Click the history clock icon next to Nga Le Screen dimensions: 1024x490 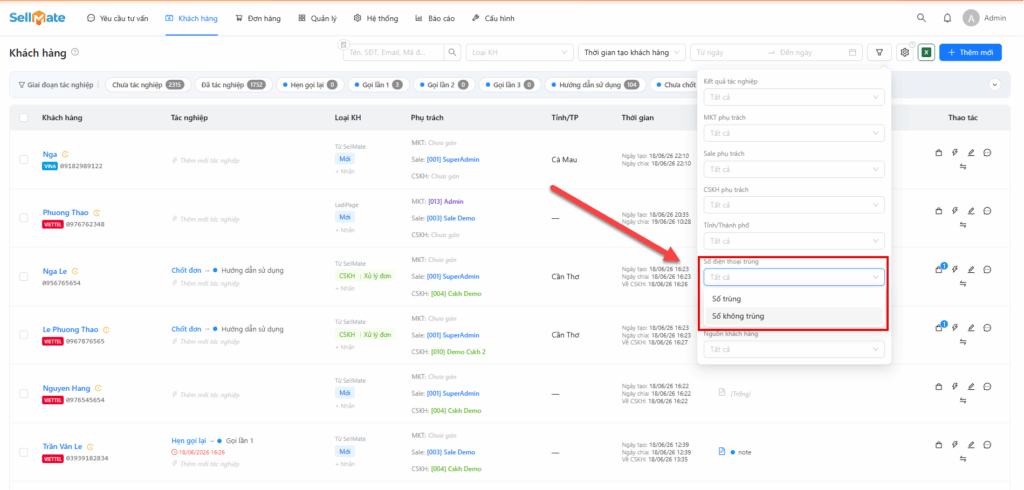[x=75, y=270]
